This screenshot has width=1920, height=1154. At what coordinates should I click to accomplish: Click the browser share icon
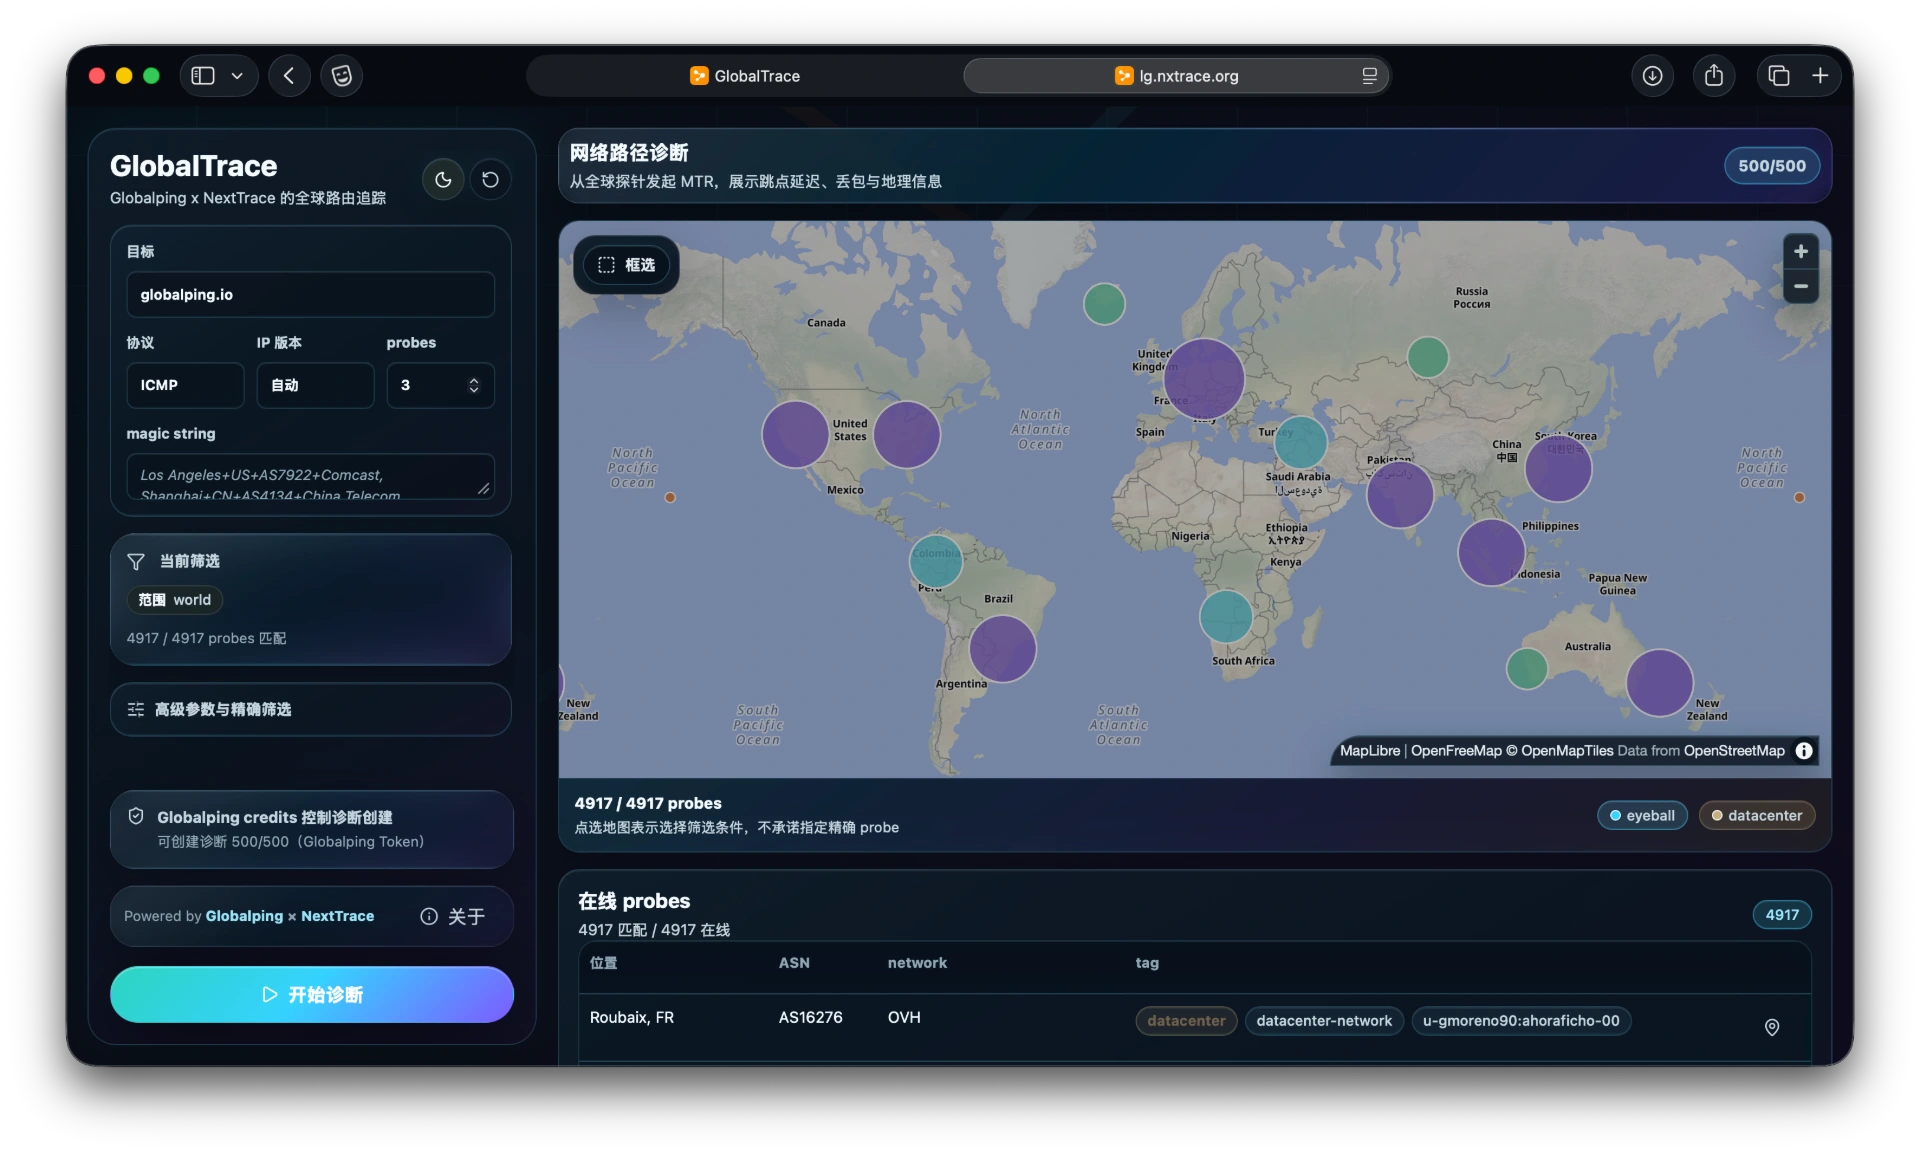(1714, 76)
